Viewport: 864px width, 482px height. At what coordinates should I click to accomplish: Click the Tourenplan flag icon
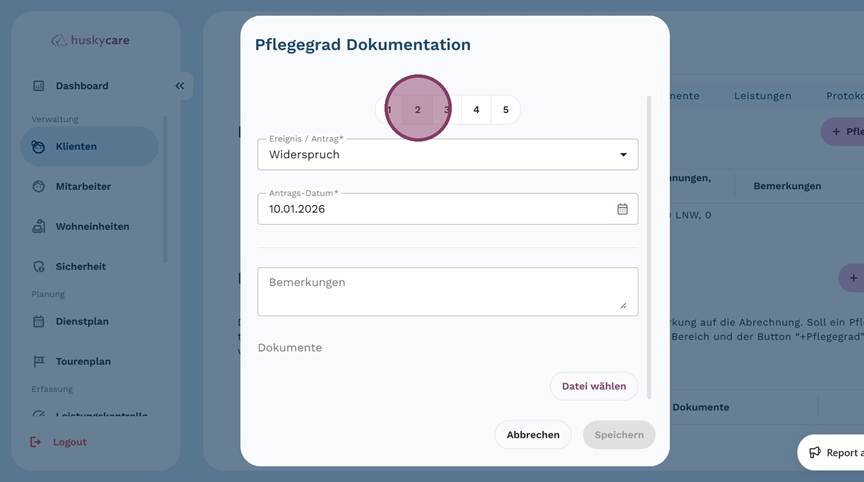(x=39, y=361)
